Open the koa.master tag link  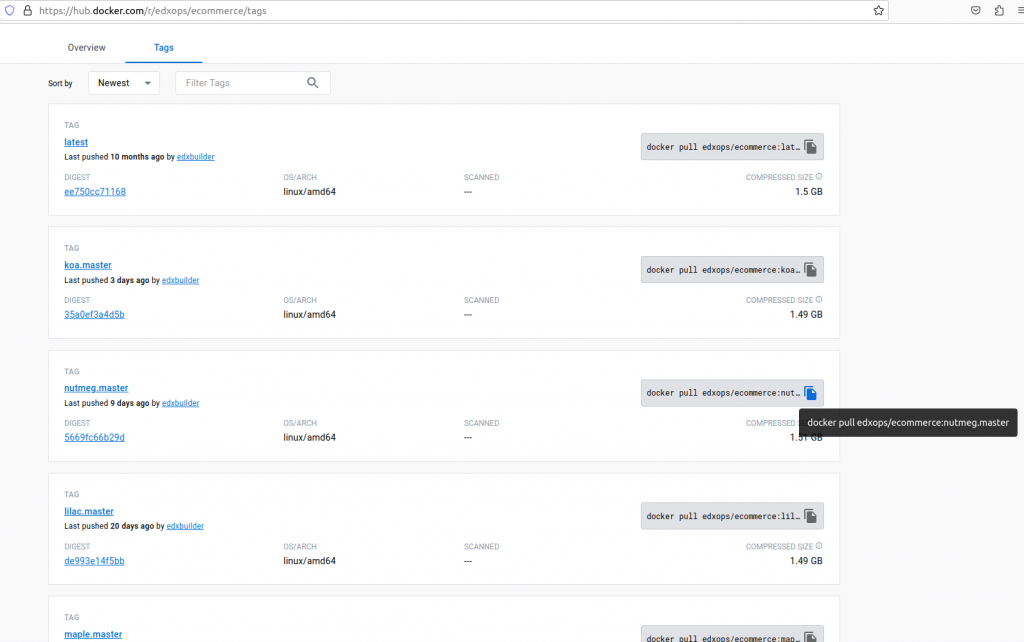tap(88, 265)
